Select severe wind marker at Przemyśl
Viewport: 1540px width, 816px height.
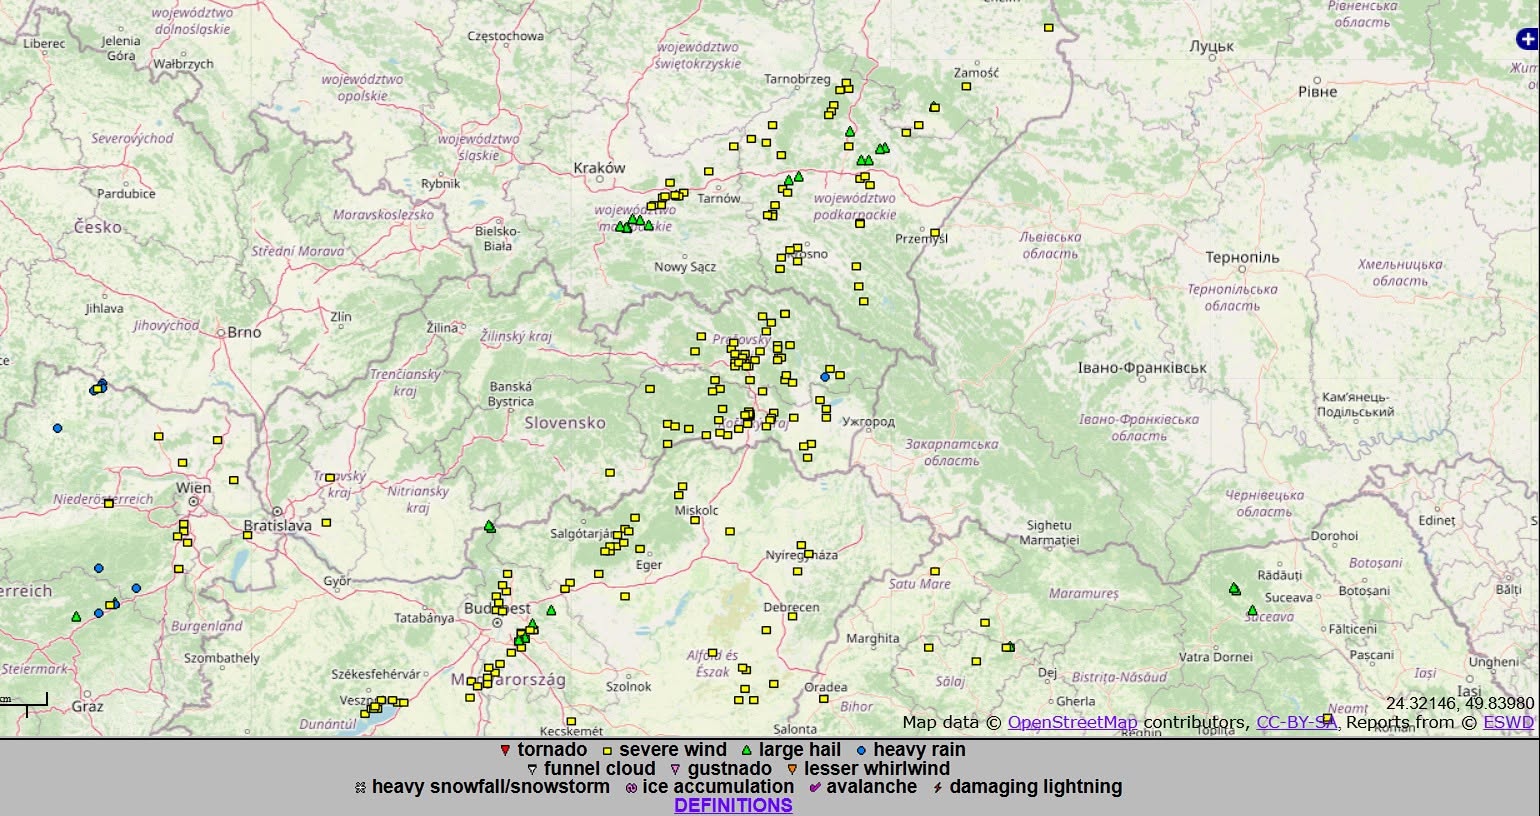click(x=935, y=234)
